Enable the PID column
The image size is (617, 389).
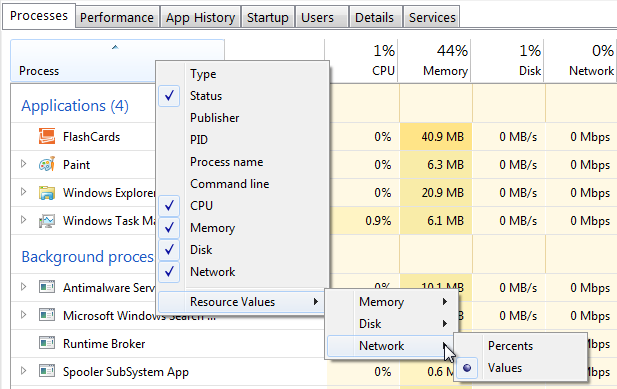pos(243,140)
